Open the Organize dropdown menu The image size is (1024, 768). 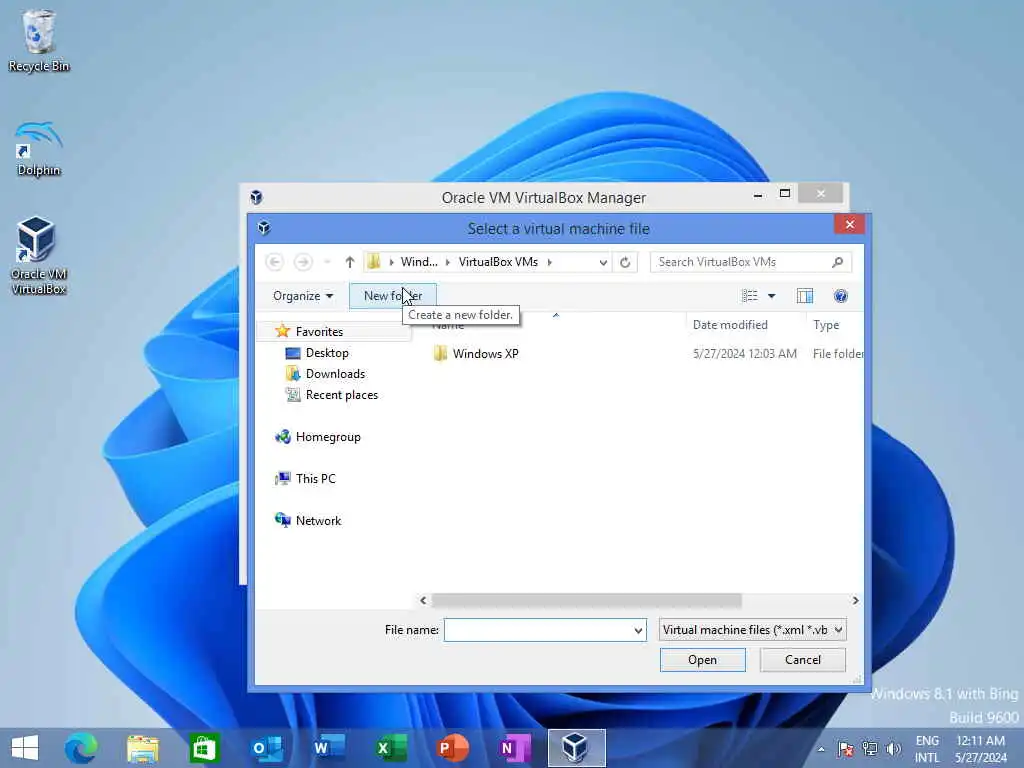(303, 296)
